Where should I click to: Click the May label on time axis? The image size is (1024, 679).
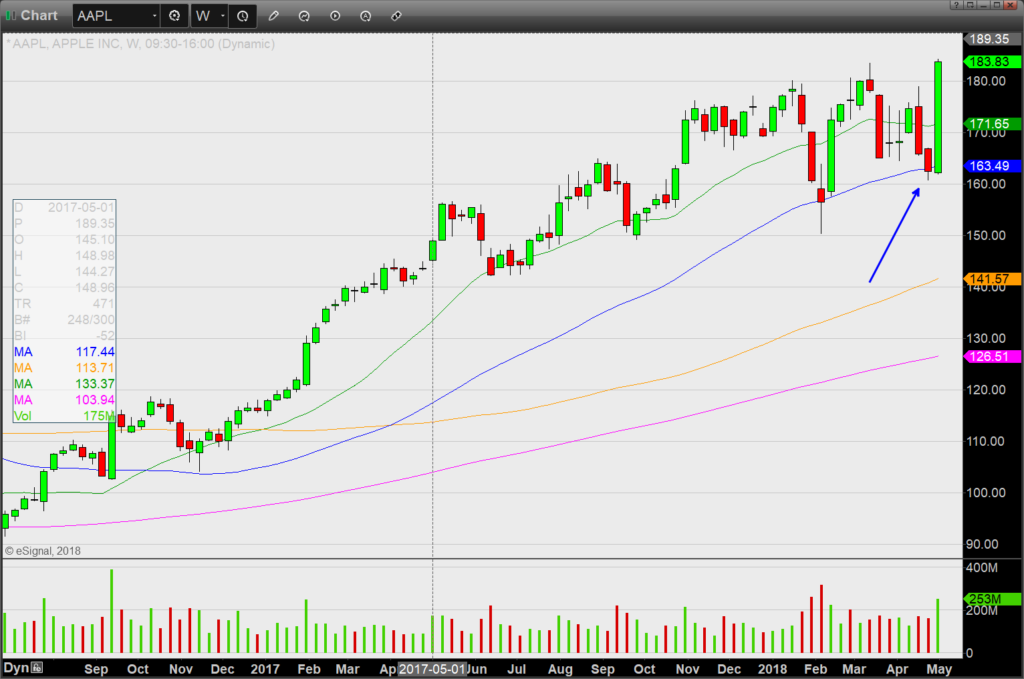[x=939, y=669]
